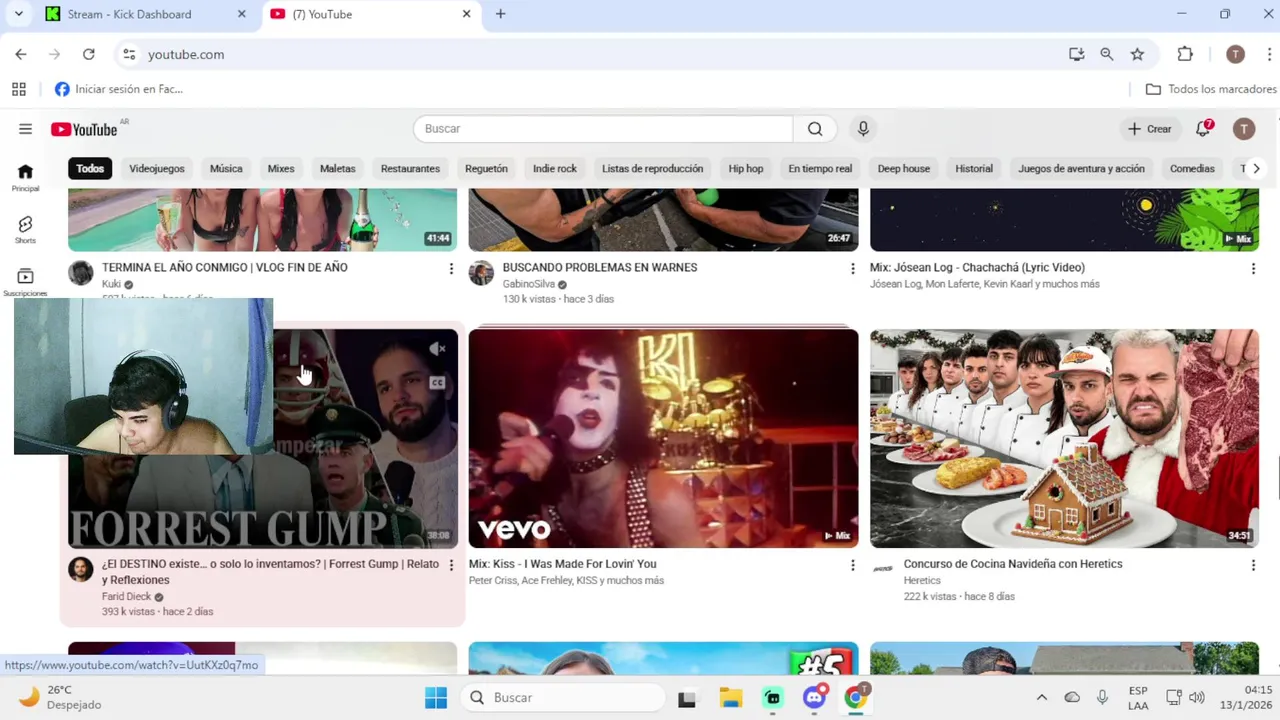Image resolution: width=1280 pixels, height=720 pixels.
Task: Open options for Forrest Gump video
Action: (451, 565)
